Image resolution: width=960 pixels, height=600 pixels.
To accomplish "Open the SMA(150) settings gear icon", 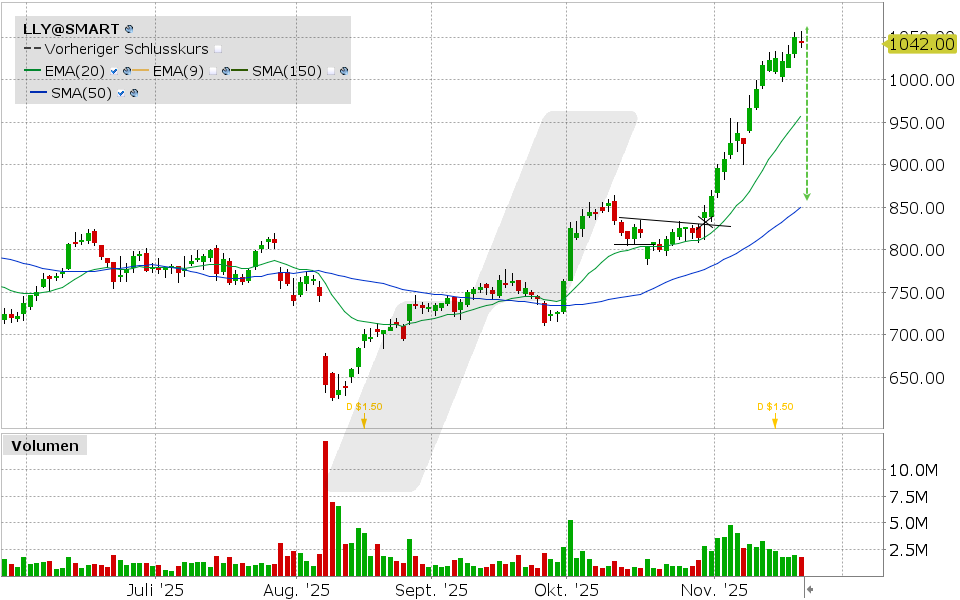I will (x=342, y=71).
